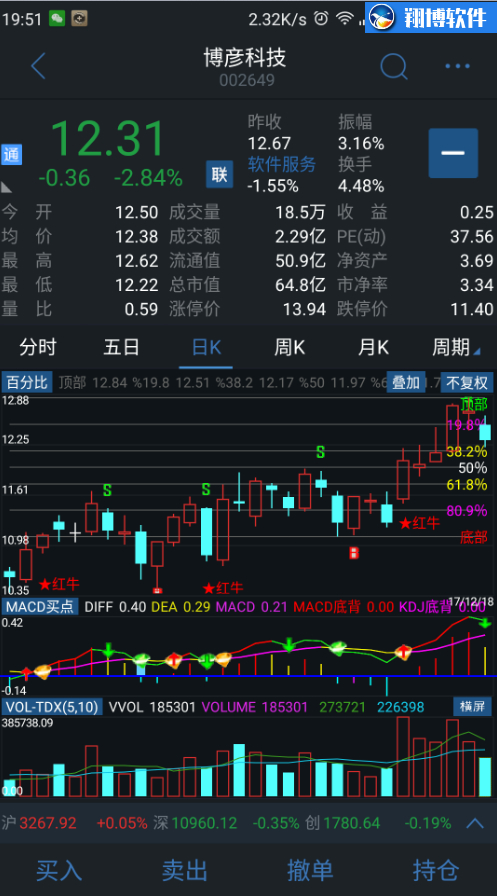Switch to the 五日 tab
This screenshot has height=896, width=497.
121,347
